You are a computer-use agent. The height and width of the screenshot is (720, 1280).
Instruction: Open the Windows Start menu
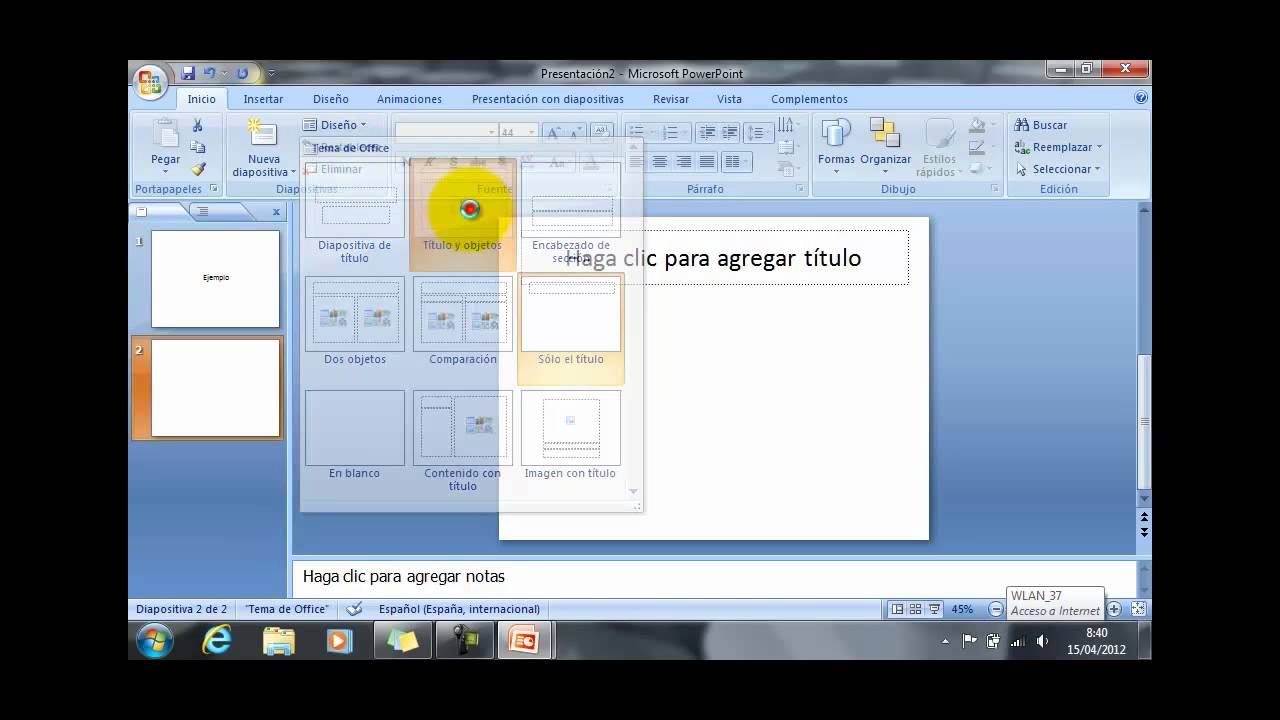click(155, 640)
